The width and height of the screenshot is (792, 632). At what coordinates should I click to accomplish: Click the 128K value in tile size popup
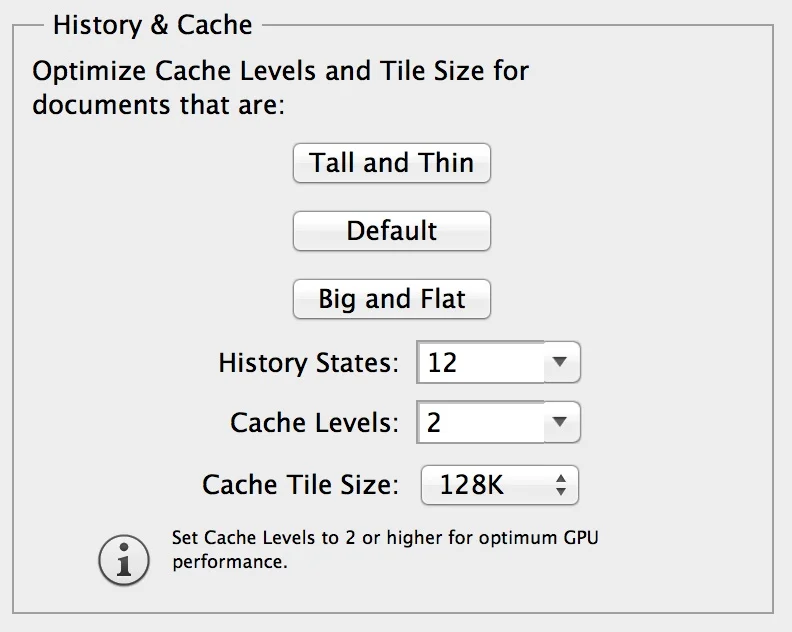pyautogui.click(x=472, y=486)
